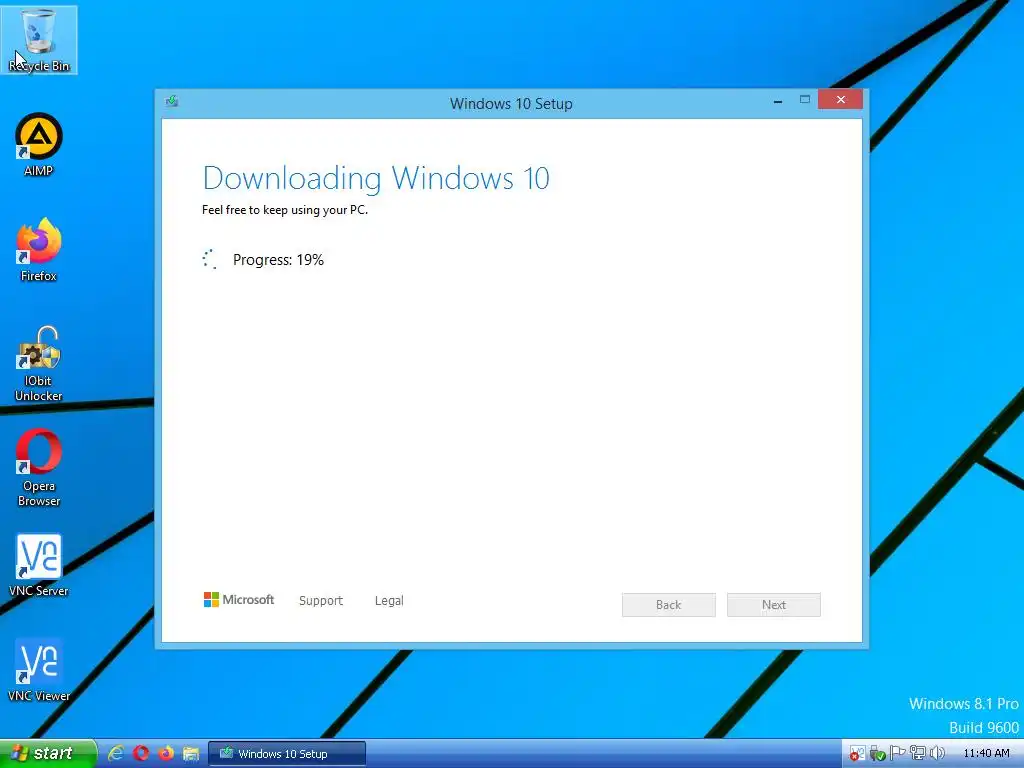Click the Next button
The height and width of the screenshot is (768, 1024).
point(774,605)
